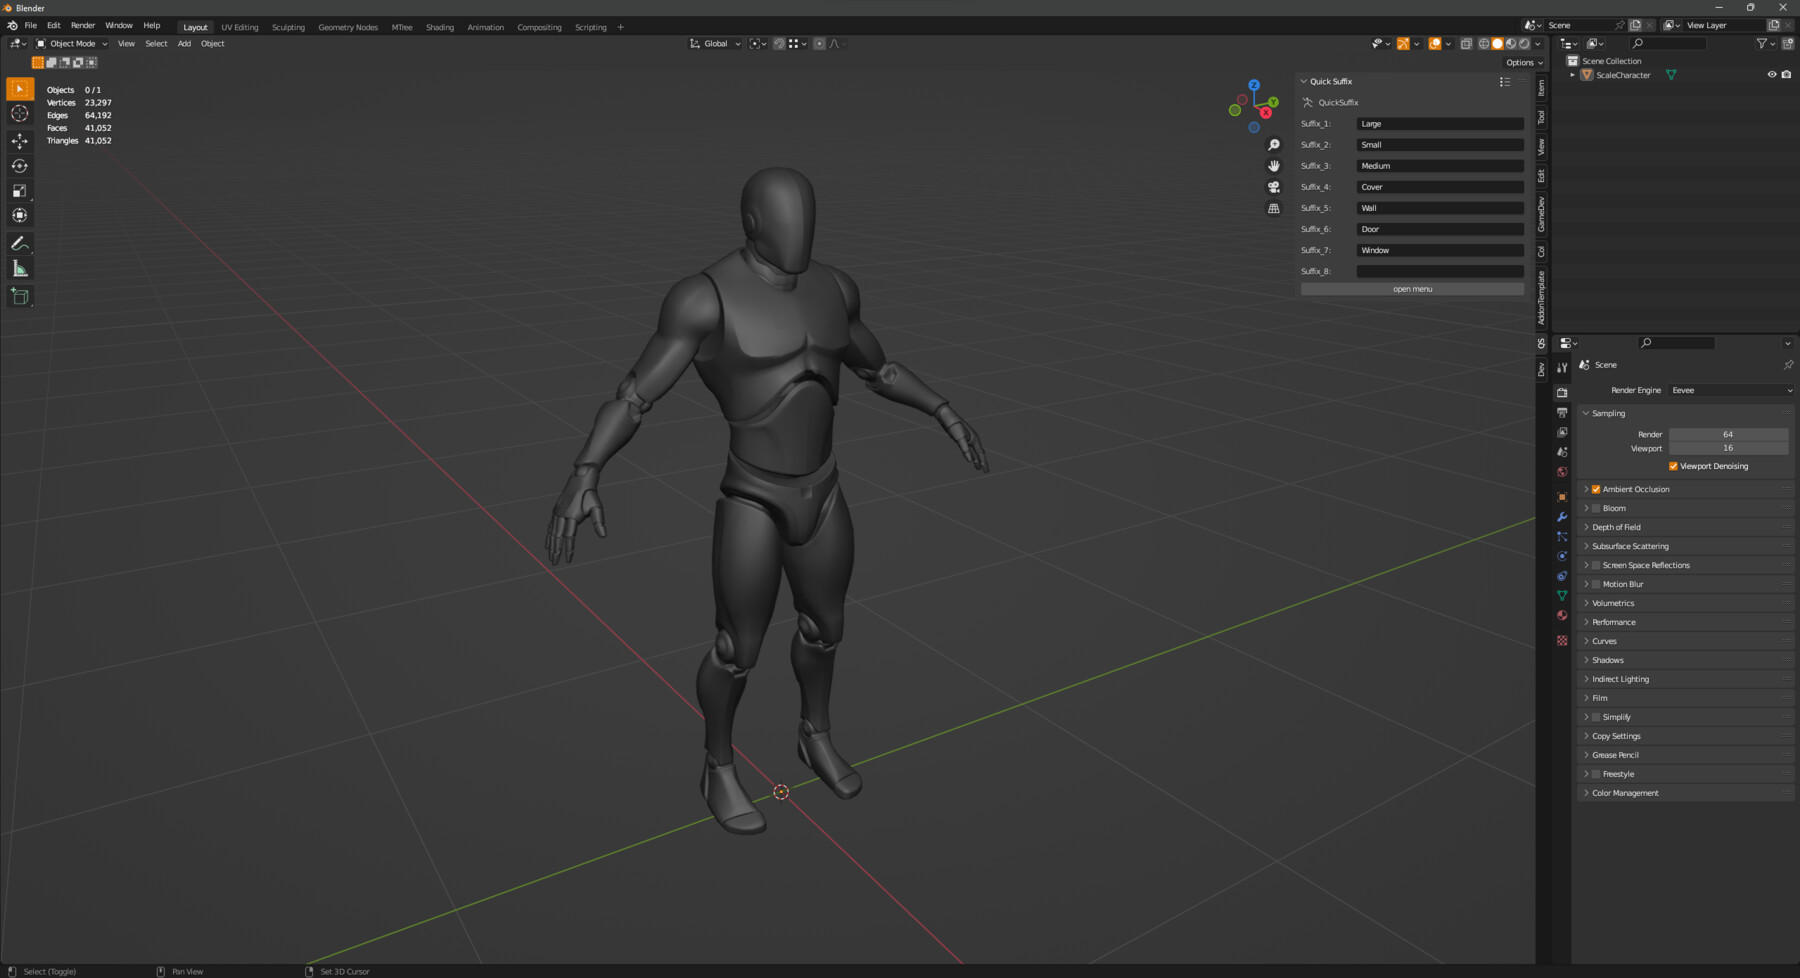Screen dimensions: 1800x978
Task: Select the Measure tool
Action: pyautogui.click(x=20, y=267)
